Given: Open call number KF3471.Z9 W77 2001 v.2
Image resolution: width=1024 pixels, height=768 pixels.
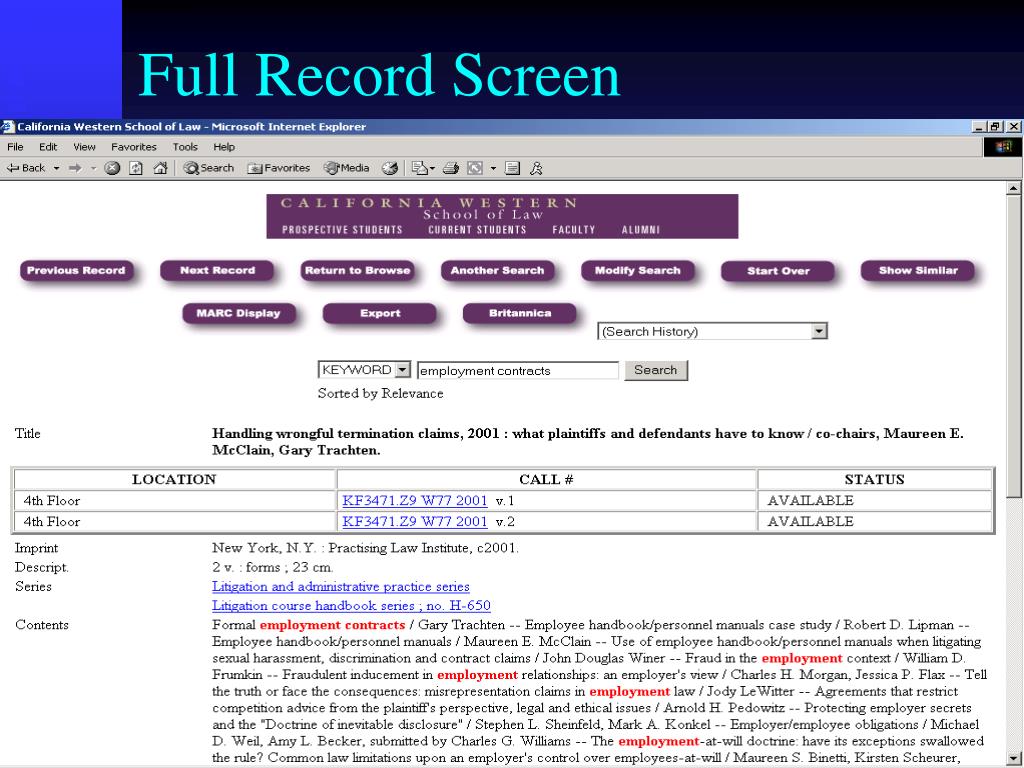Looking at the screenshot, I should tap(415, 522).
